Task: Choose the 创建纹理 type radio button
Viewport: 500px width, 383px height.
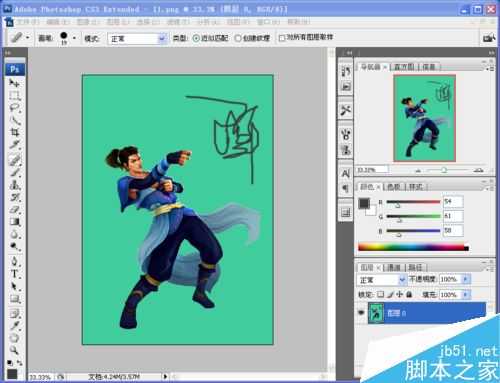Action: tap(238, 38)
